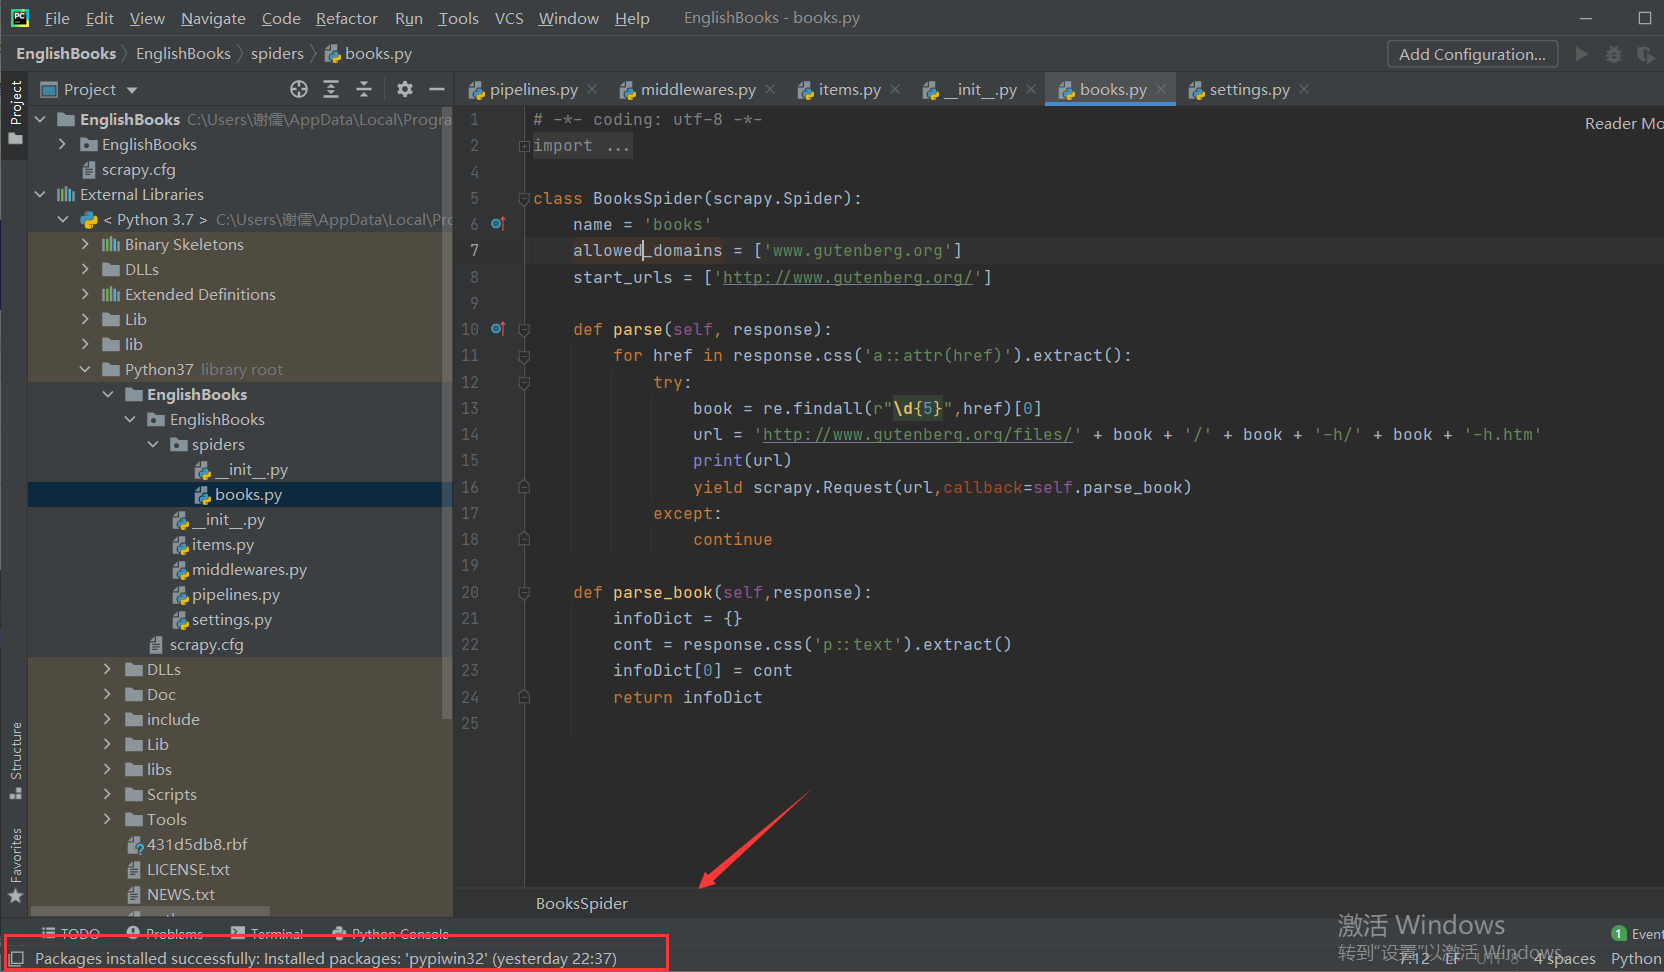The image size is (1664, 972).
Task: Collapse the spiders folder in tree
Action: point(153,444)
